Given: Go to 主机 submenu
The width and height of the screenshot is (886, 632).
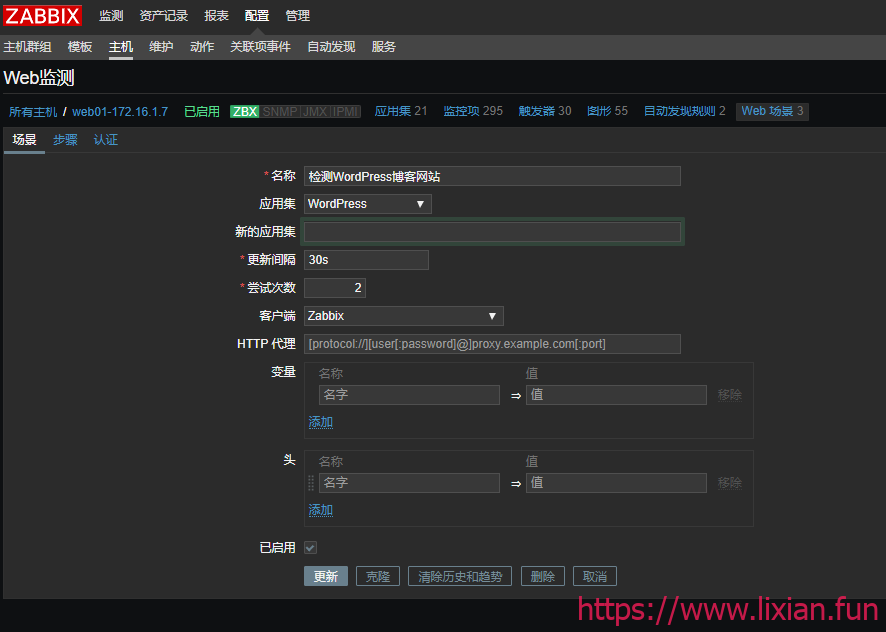Looking at the screenshot, I should point(121,47).
